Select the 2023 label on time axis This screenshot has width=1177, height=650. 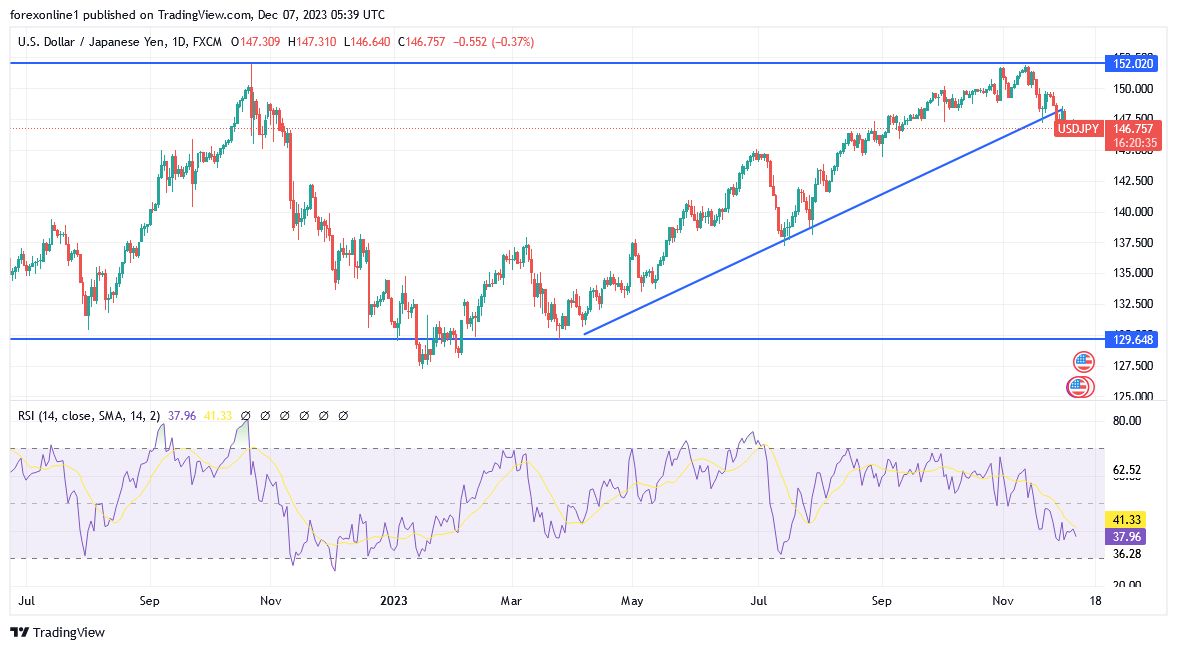(x=392, y=601)
